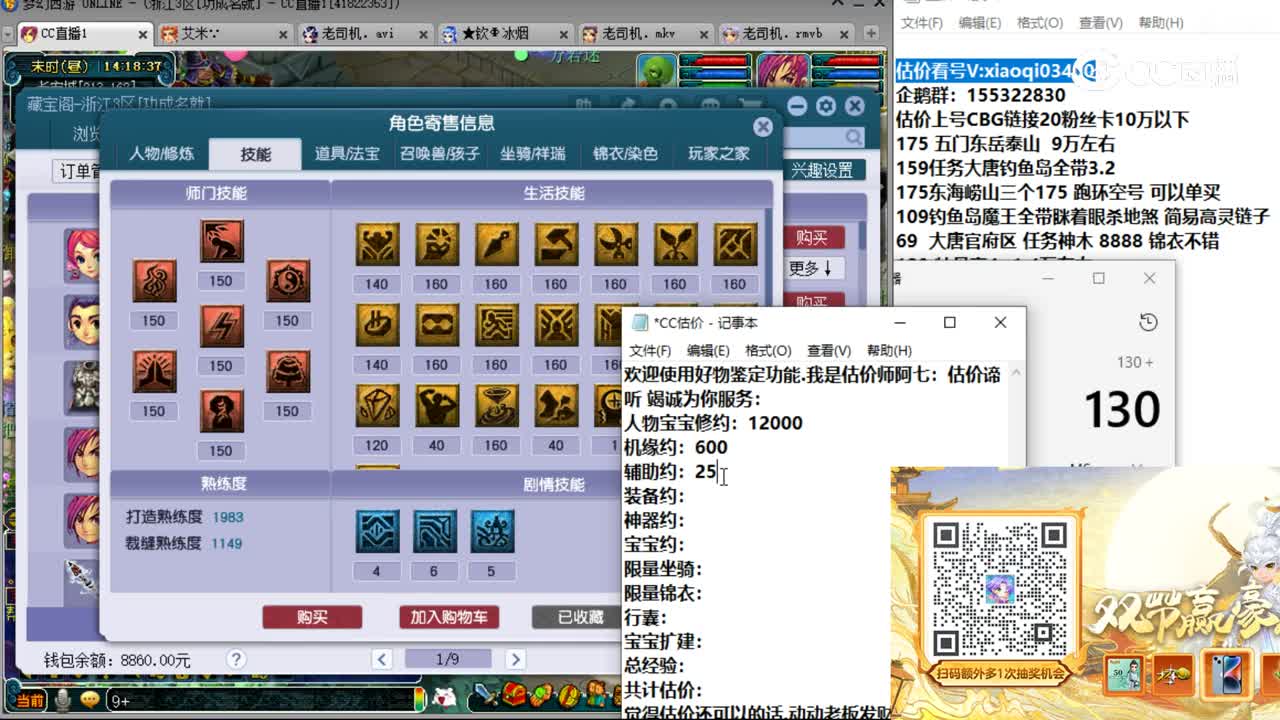Go to the next page arrow

(515, 659)
